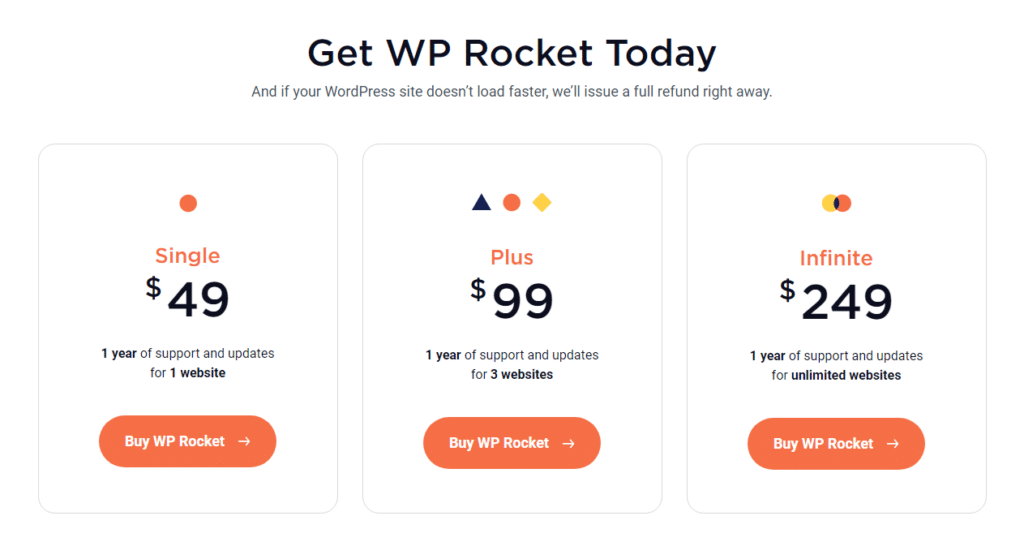Click the unlimited websites description text
This screenshot has width=1024, height=559.
point(836,375)
